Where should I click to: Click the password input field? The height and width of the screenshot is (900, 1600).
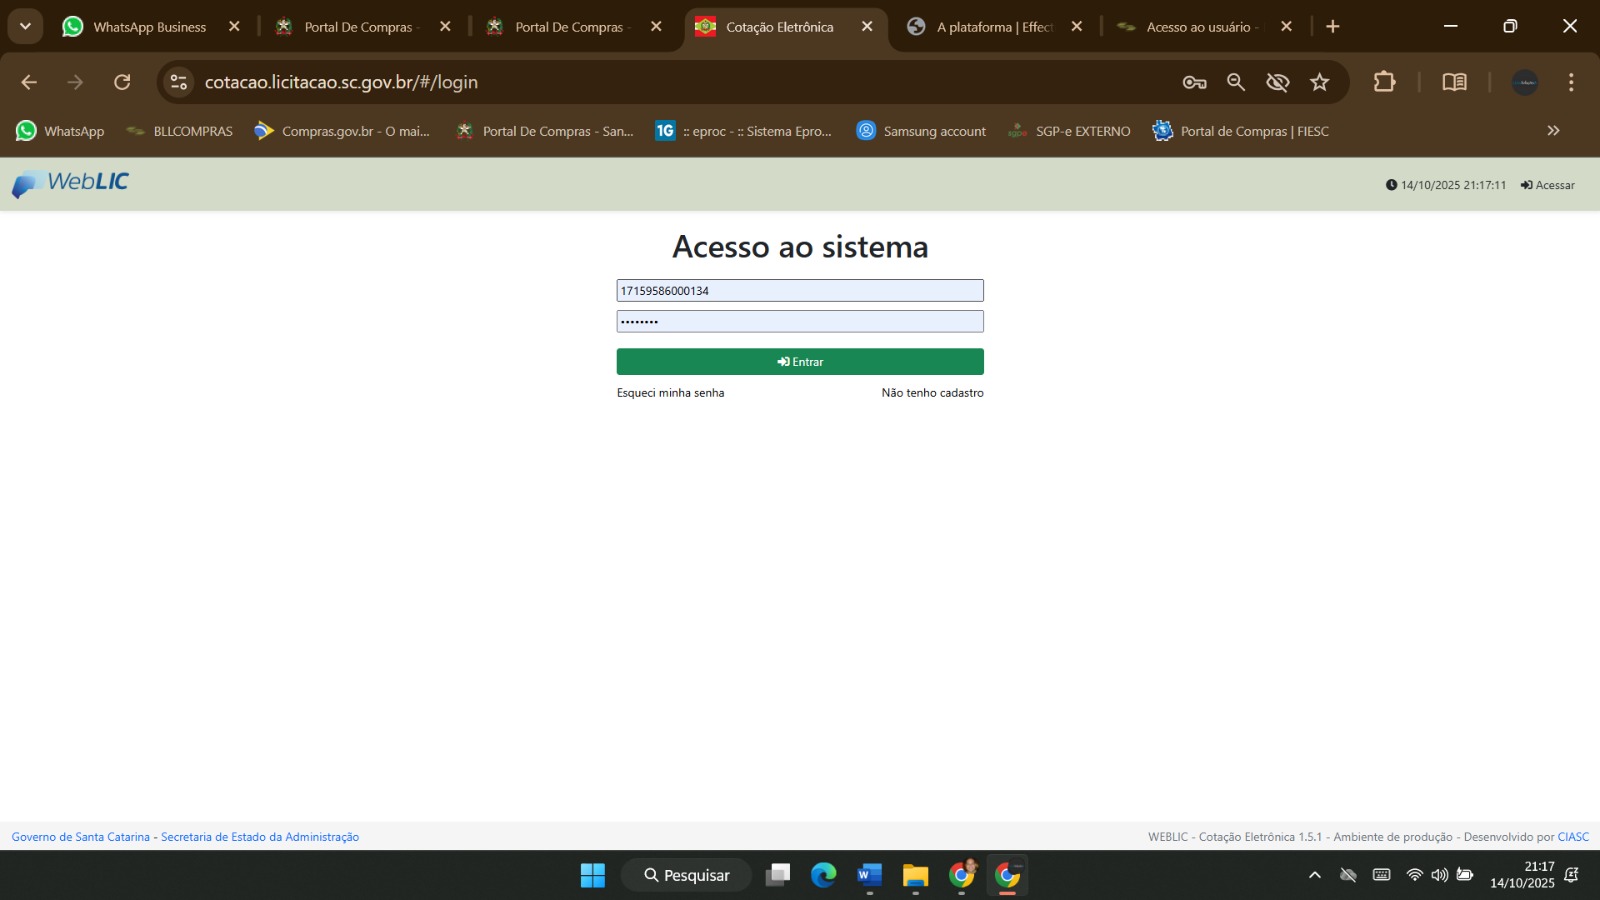pyautogui.click(x=800, y=321)
